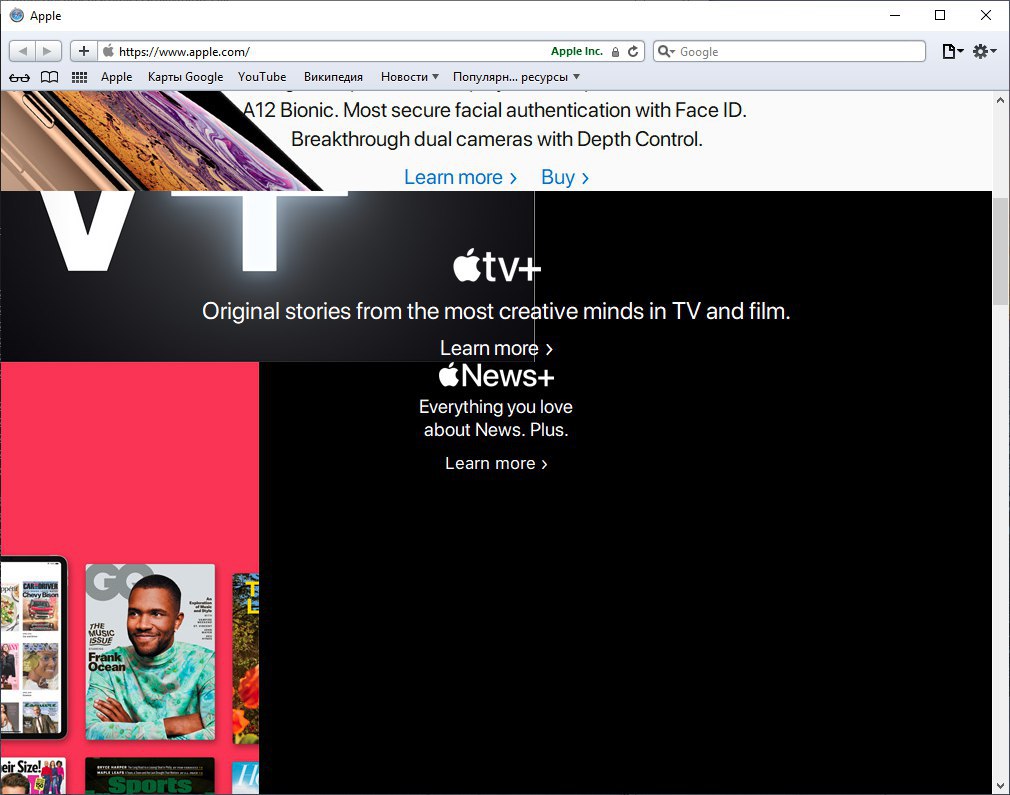Click 'Everything you love about News. Plus.' text
The width and height of the screenshot is (1010, 795).
(x=496, y=418)
